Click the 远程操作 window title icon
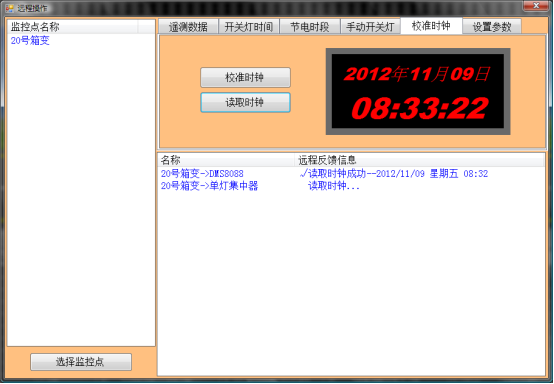 [10, 8]
